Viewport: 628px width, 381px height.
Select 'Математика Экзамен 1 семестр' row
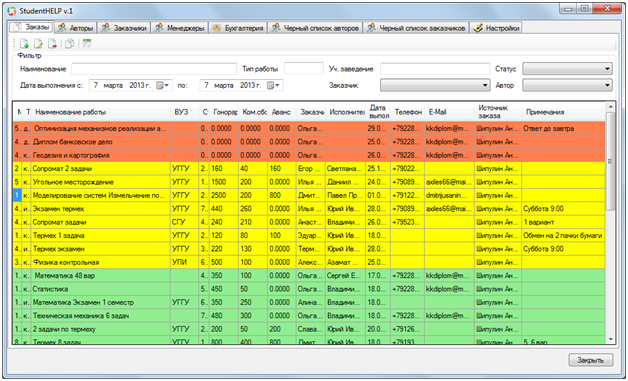click(309, 302)
